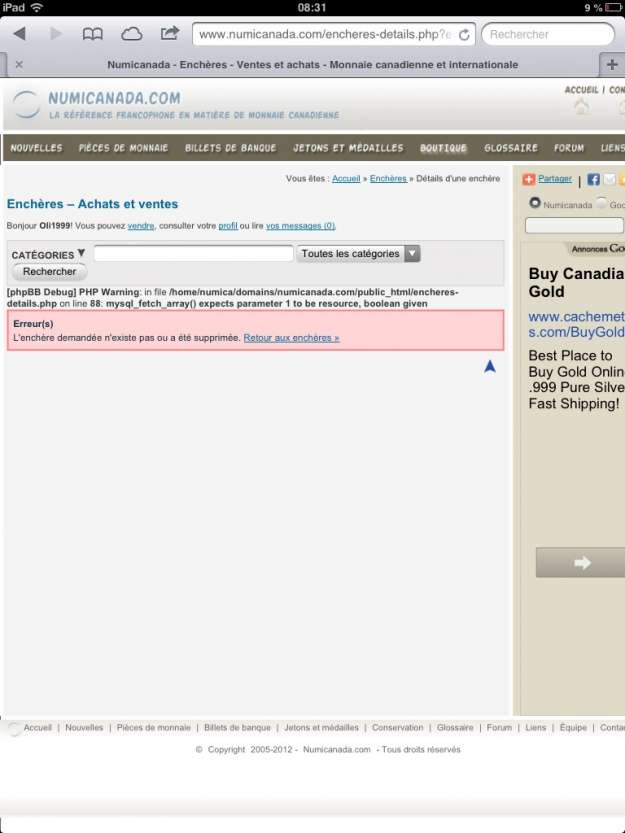Click the vendre link
This screenshot has width=625, height=833.
pos(141,226)
